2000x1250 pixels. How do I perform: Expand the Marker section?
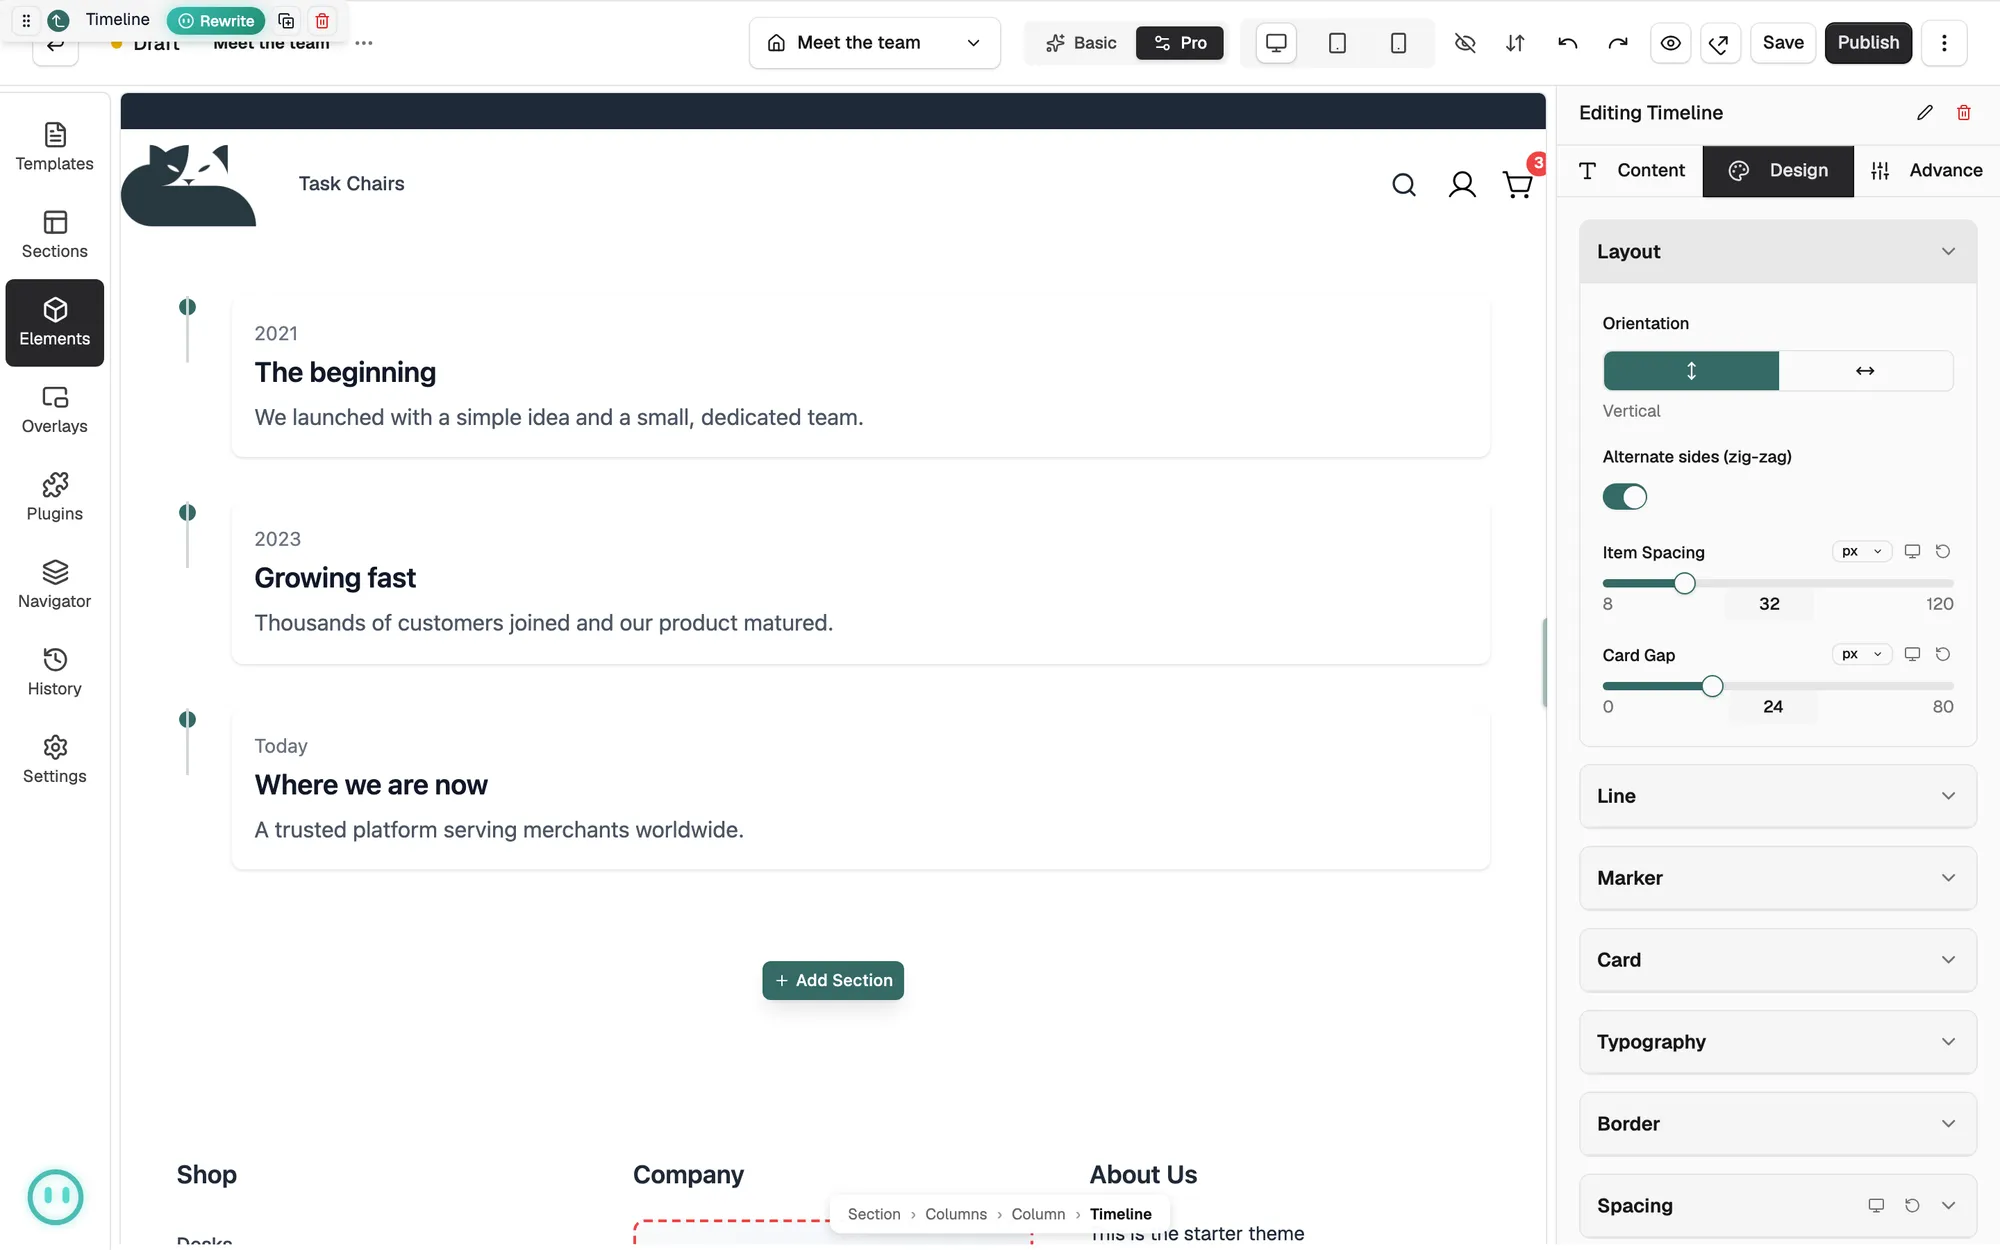click(1777, 878)
